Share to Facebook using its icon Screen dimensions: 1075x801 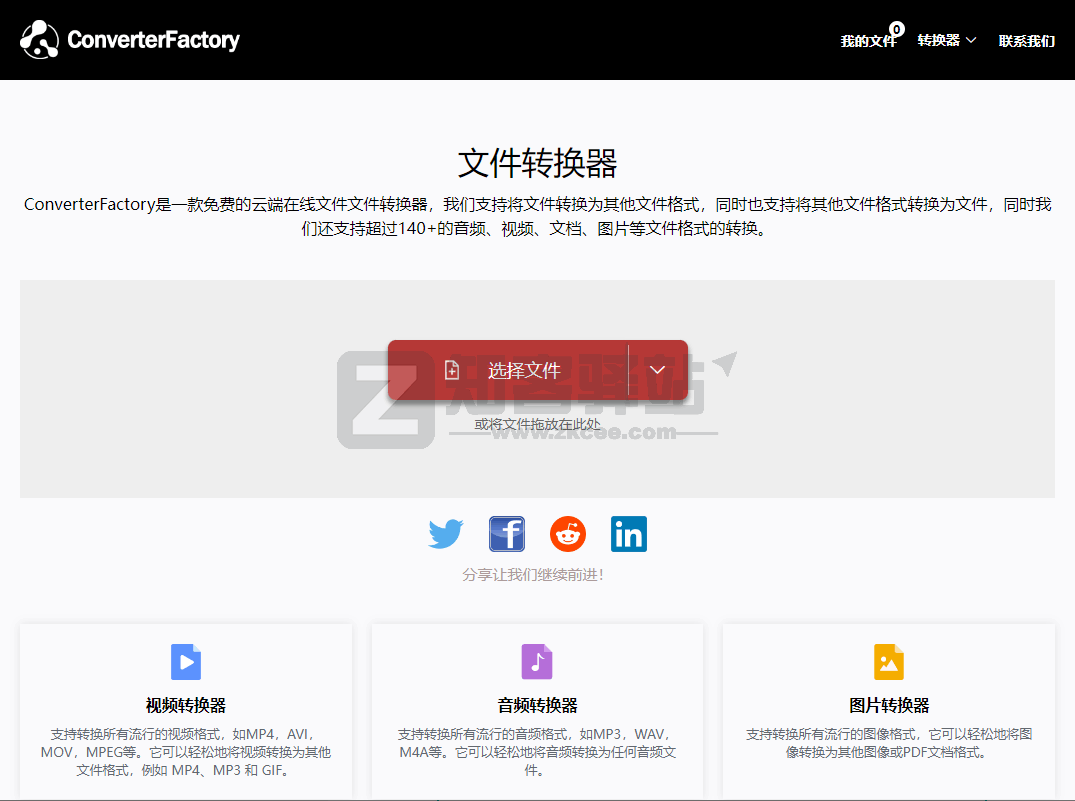[x=506, y=533]
